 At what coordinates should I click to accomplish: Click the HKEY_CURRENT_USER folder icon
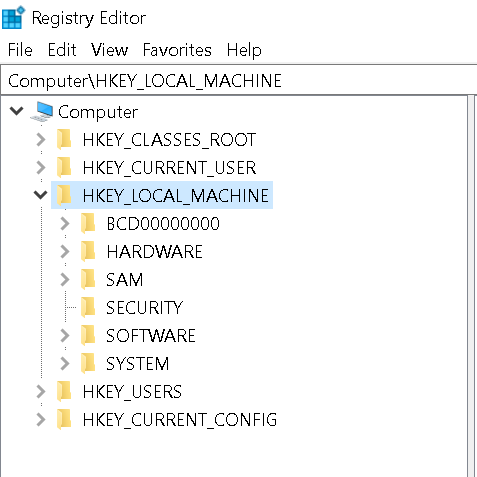[x=64, y=167]
